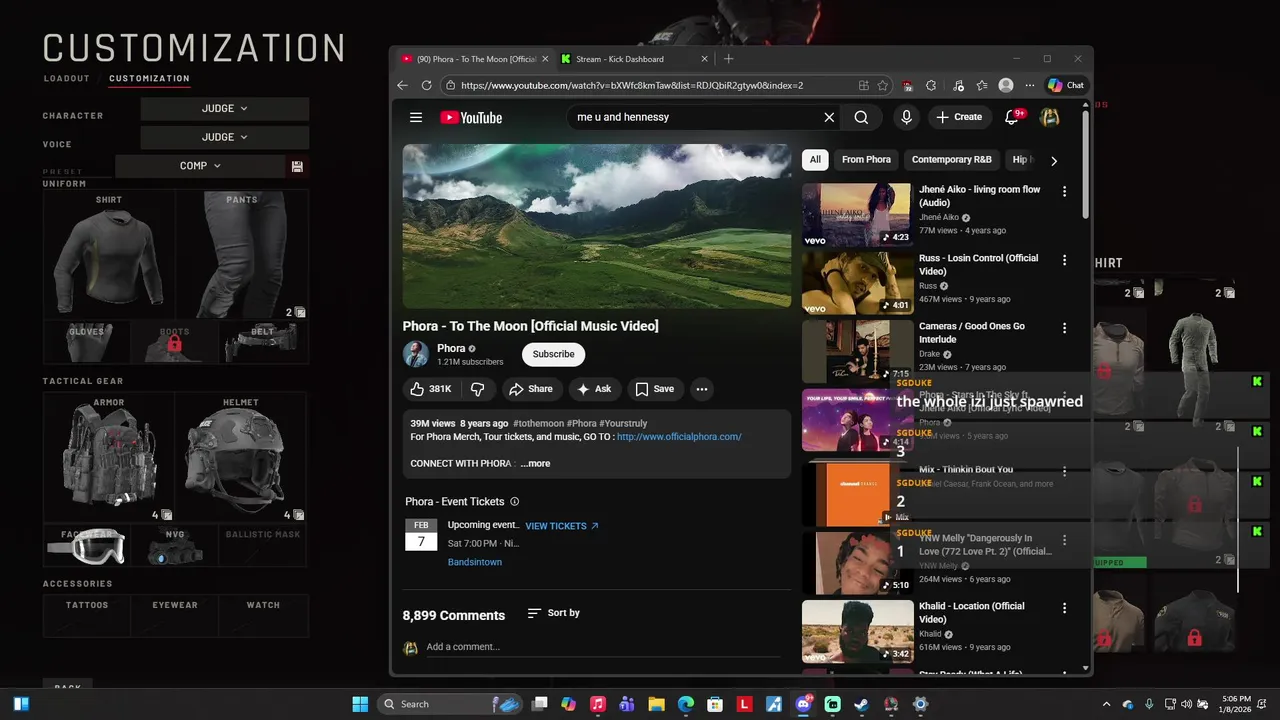The height and width of the screenshot is (720, 1280).
Task: Open more actions for the video
Action: click(x=702, y=389)
